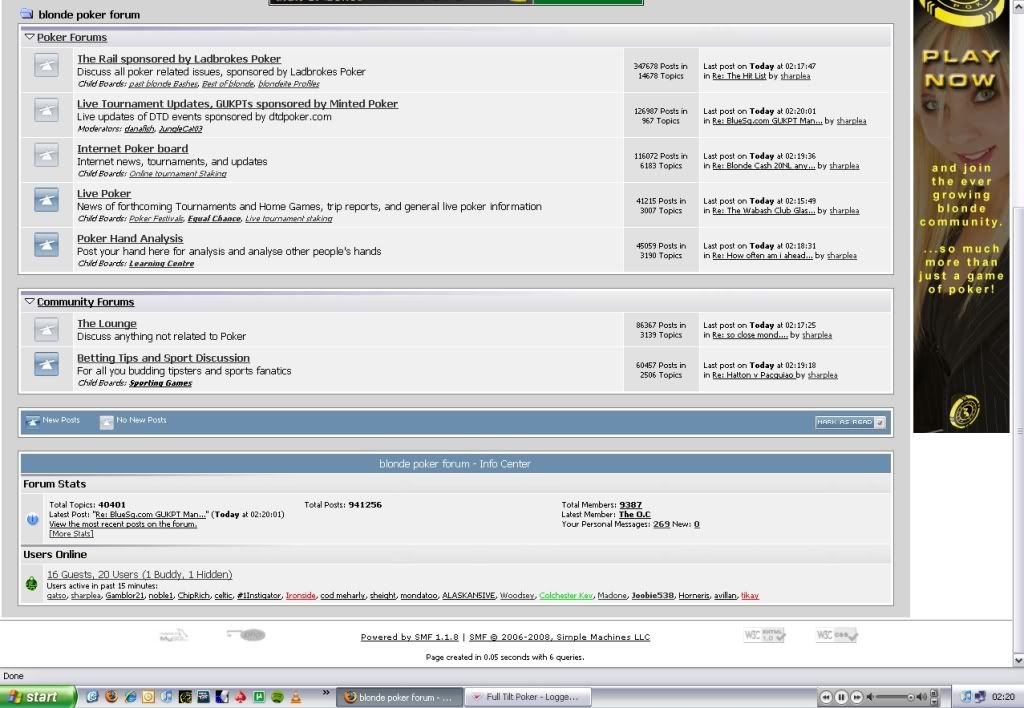Open the Internet Poker board link

[x=133, y=149]
